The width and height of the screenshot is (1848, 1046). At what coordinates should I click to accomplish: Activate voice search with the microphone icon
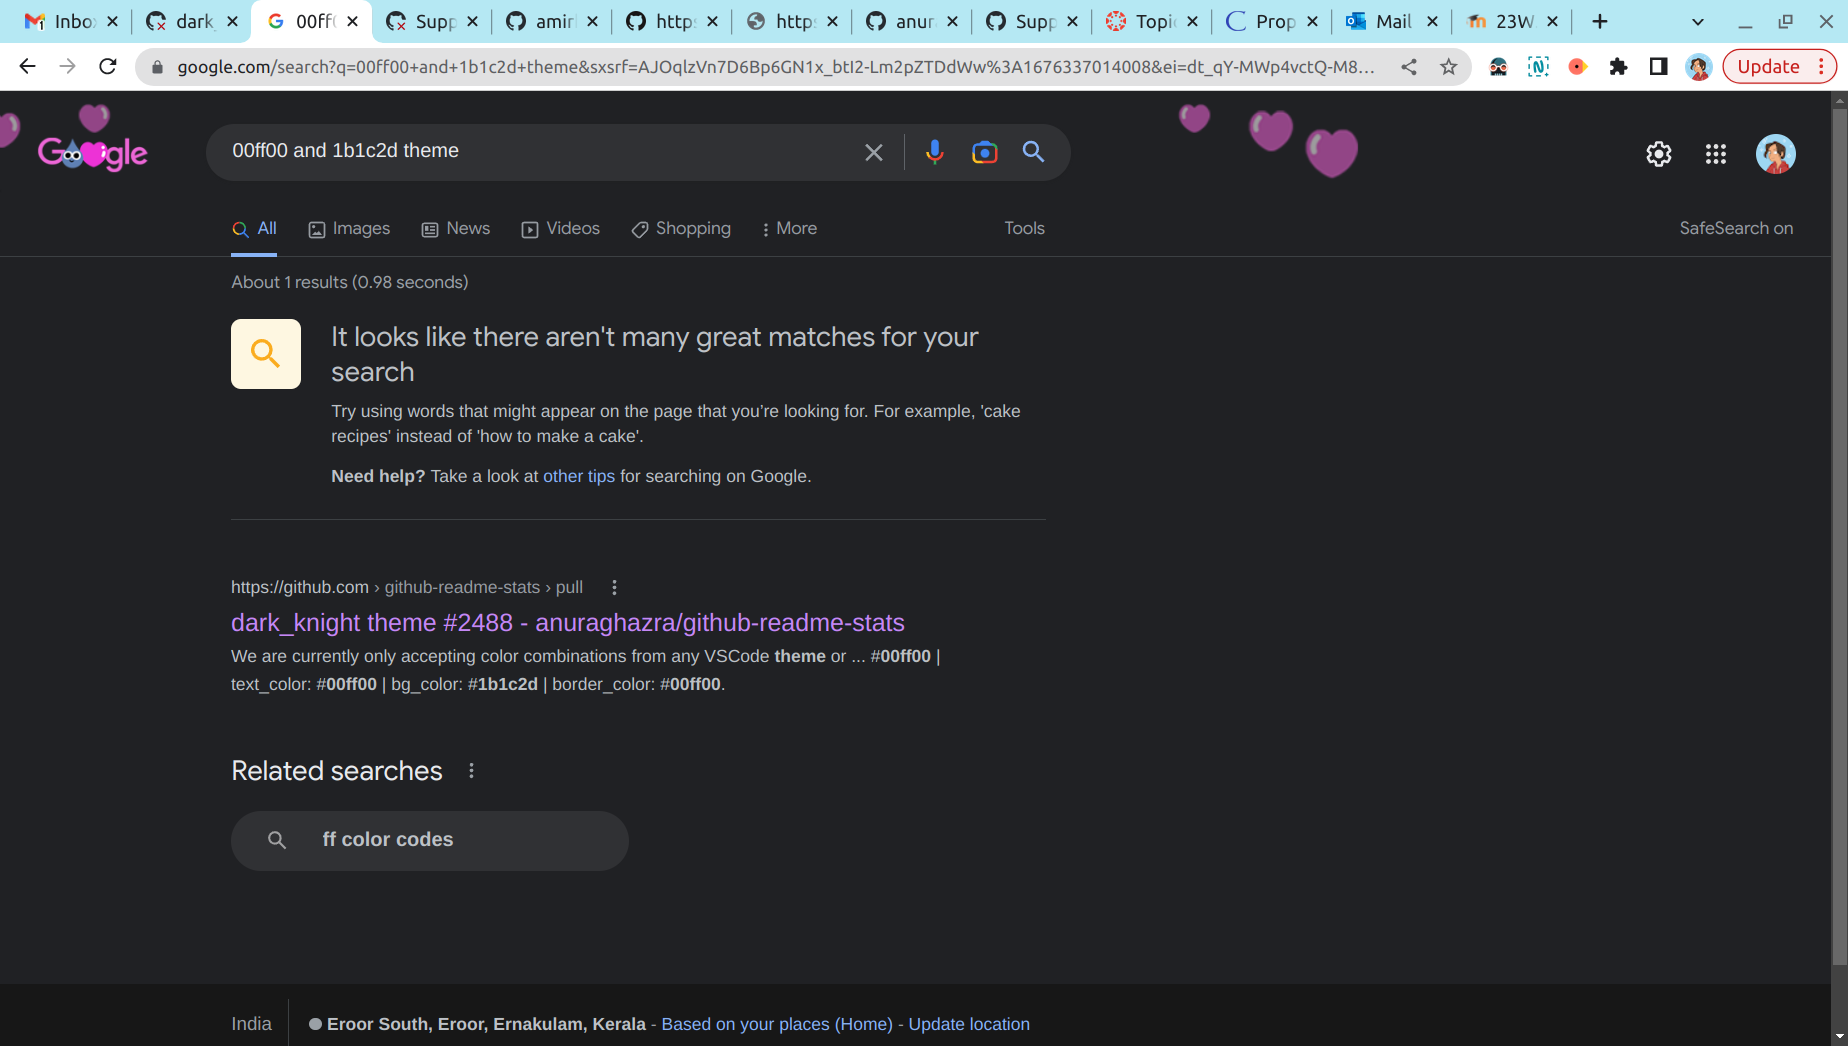934,152
